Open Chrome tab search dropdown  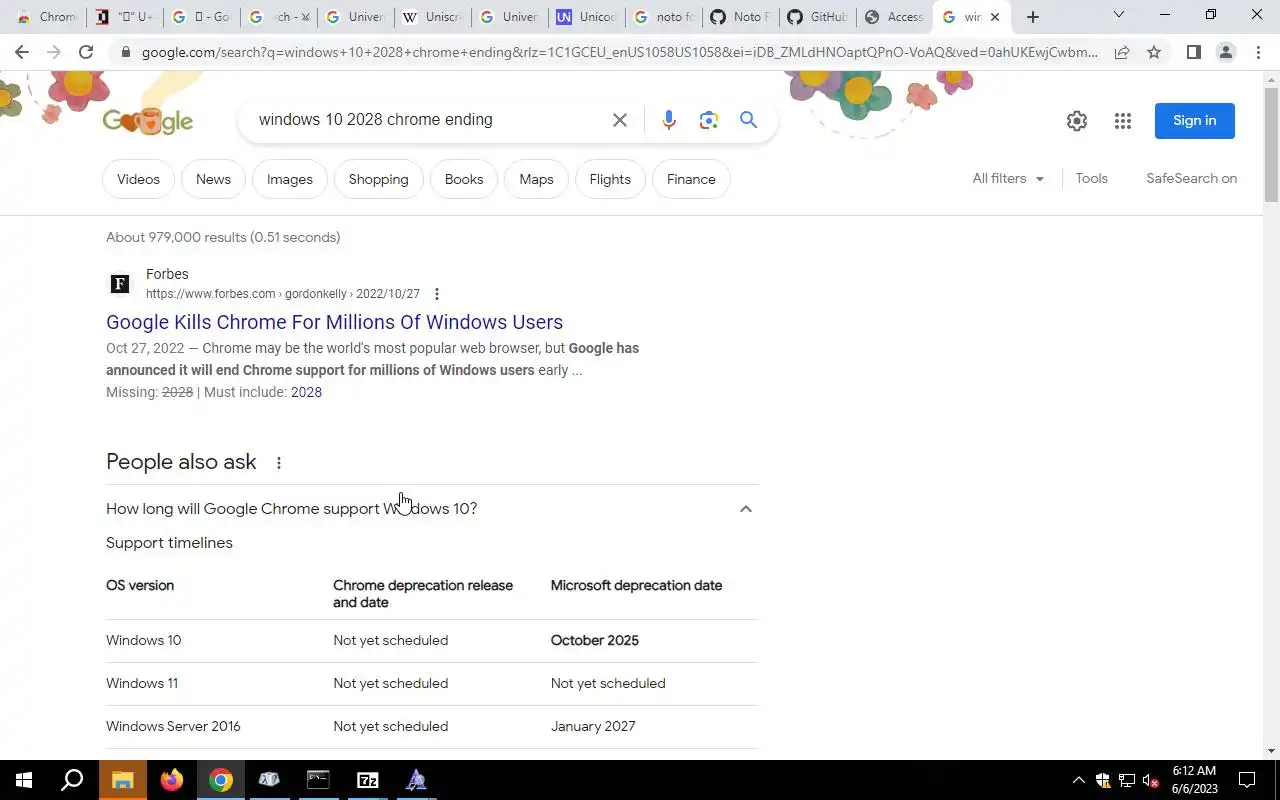(x=1119, y=15)
